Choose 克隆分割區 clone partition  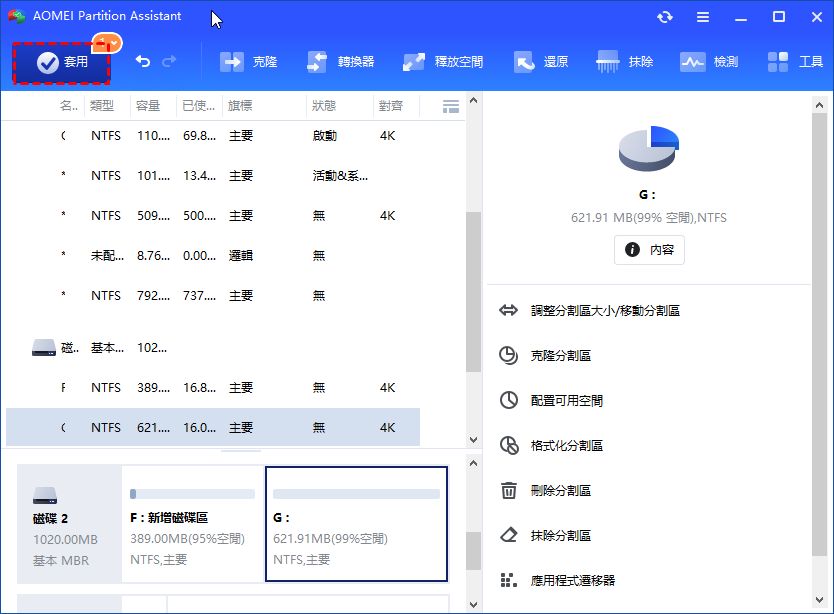coord(545,355)
